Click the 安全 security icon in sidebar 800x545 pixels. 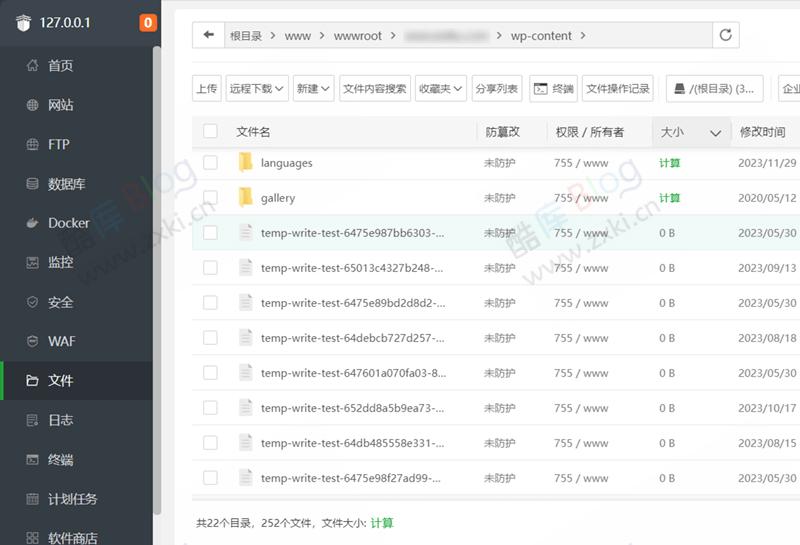point(32,302)
